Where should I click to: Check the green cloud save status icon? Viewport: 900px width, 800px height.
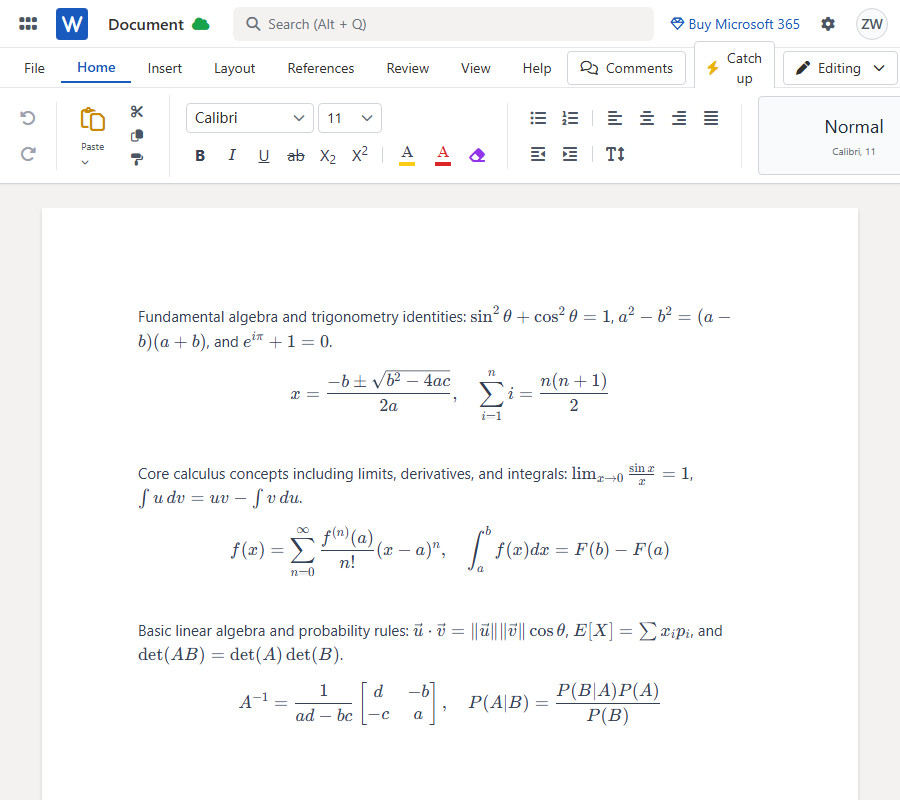[200, 24]
